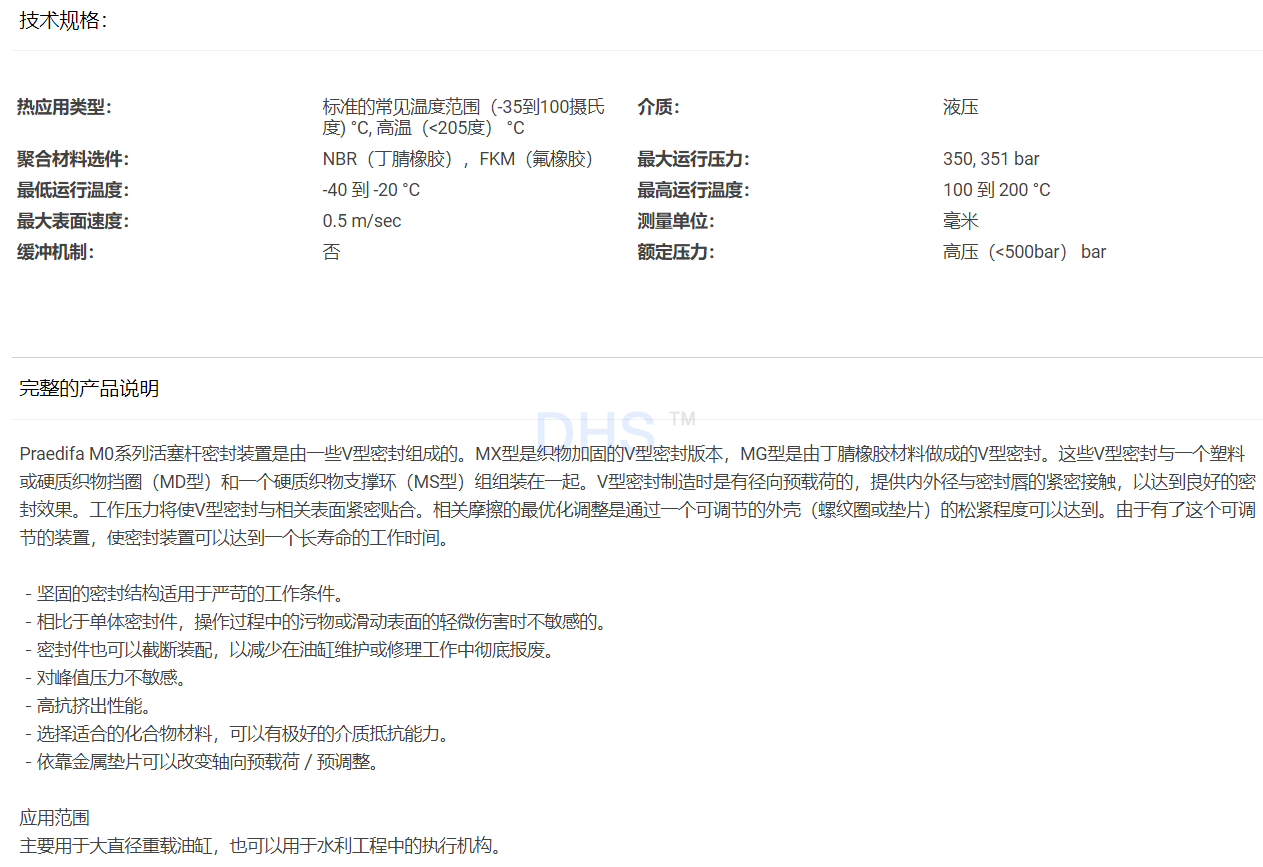This screenshot has width=1263, height=867.
Task: Click the 完整的产品说明 section heading
Action: (89, 389)
